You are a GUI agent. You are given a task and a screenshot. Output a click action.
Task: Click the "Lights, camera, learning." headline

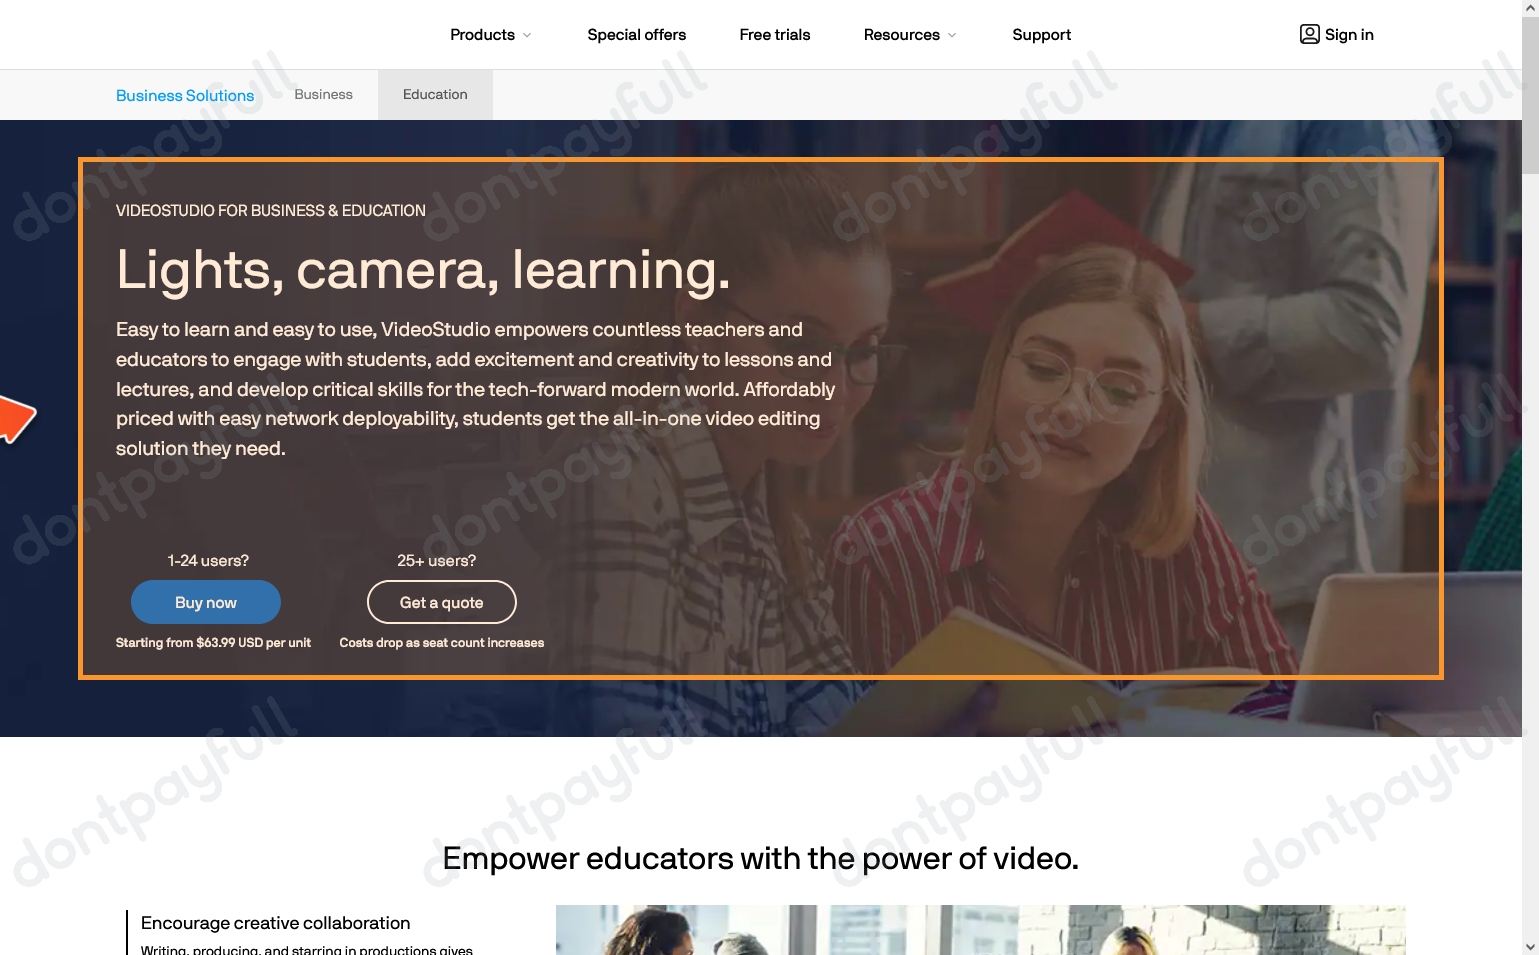(422, 270)
